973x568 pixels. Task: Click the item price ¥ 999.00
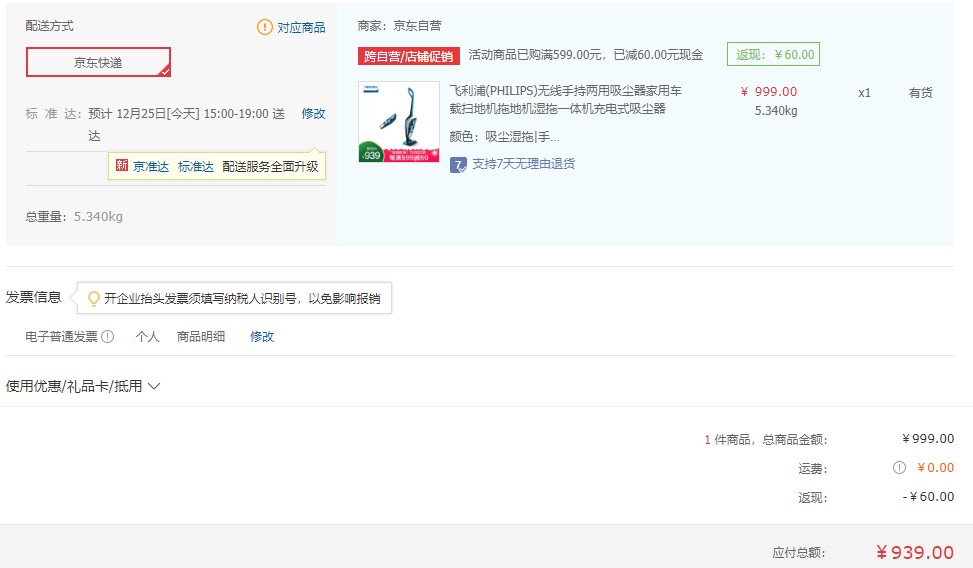769,92
